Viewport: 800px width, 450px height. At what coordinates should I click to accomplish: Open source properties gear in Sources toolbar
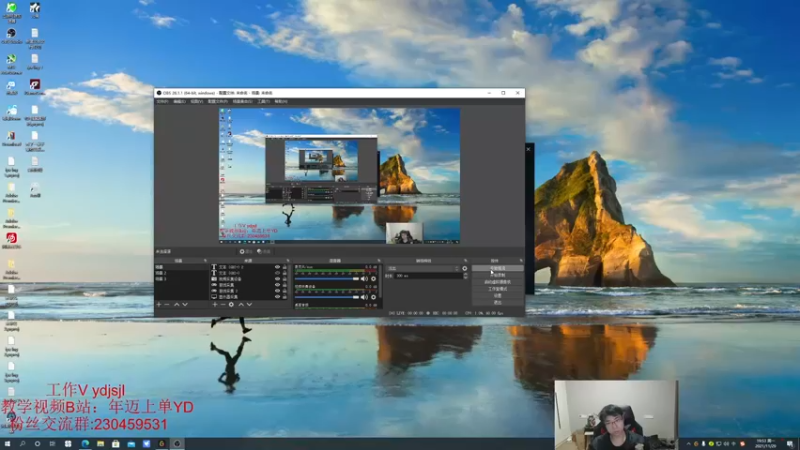click(231, 305)
